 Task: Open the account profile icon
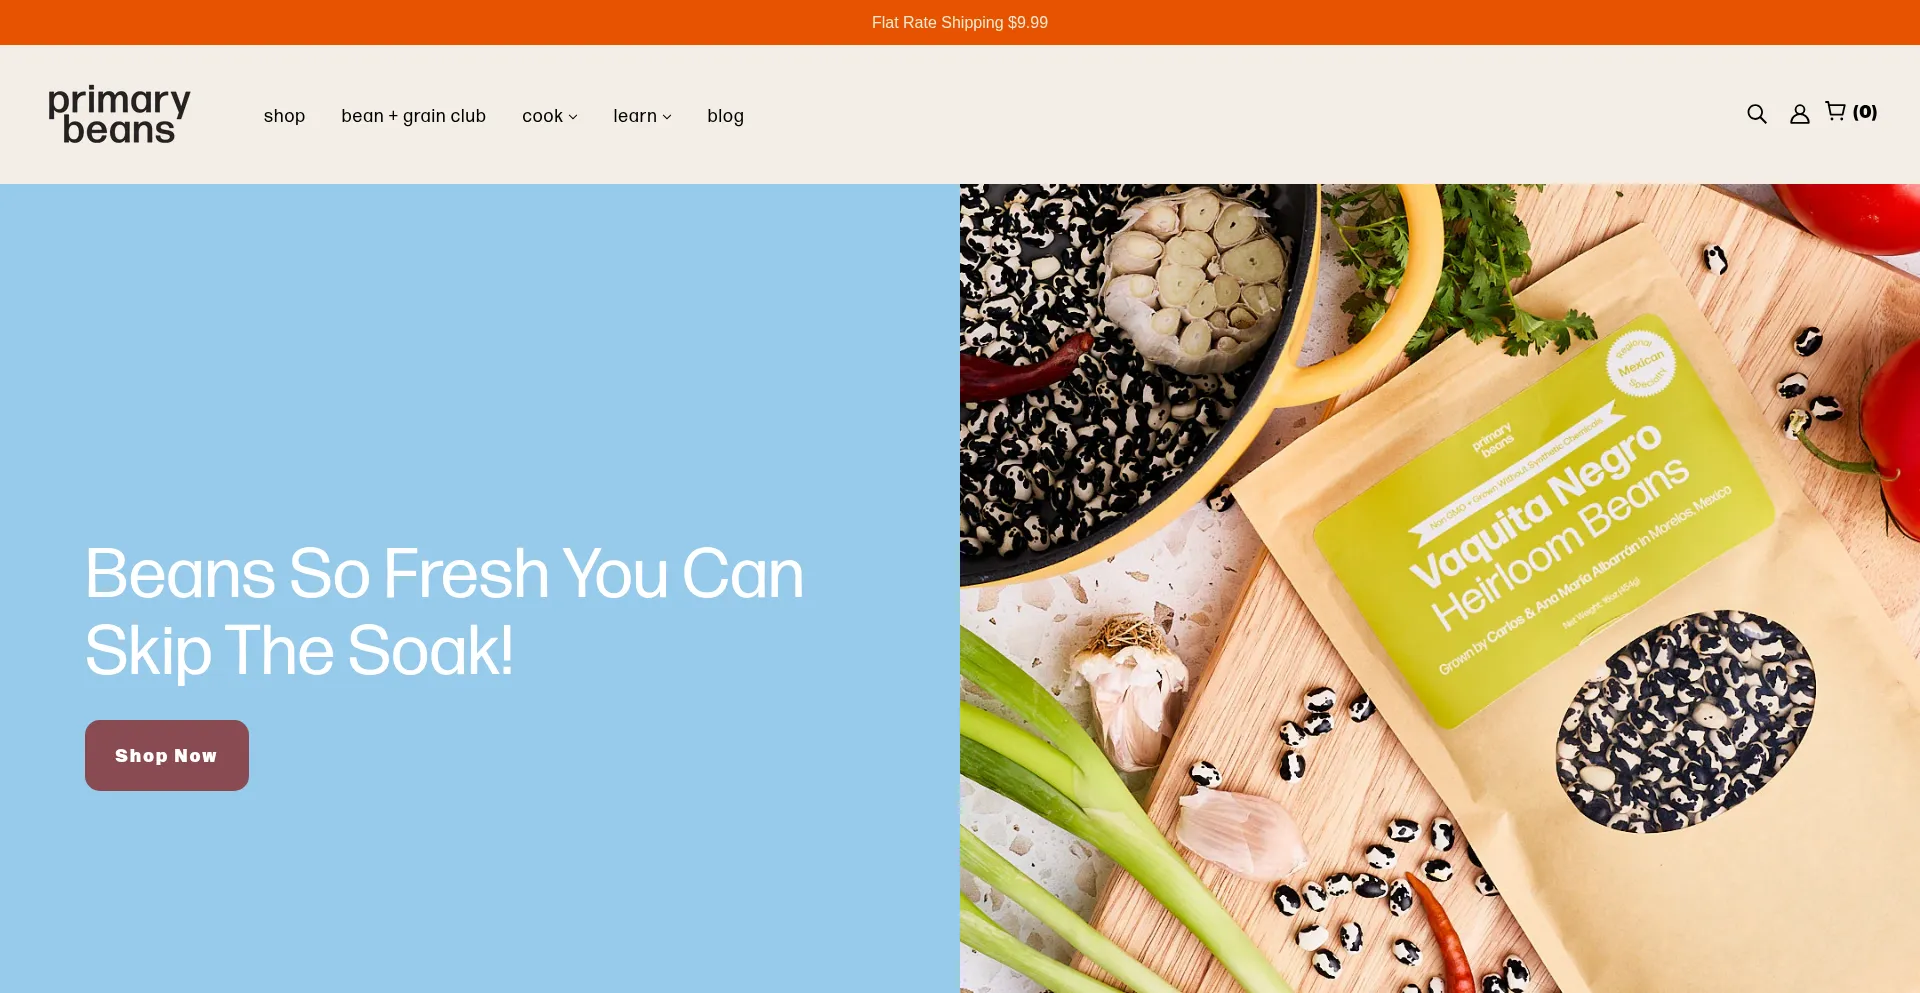1799,114
